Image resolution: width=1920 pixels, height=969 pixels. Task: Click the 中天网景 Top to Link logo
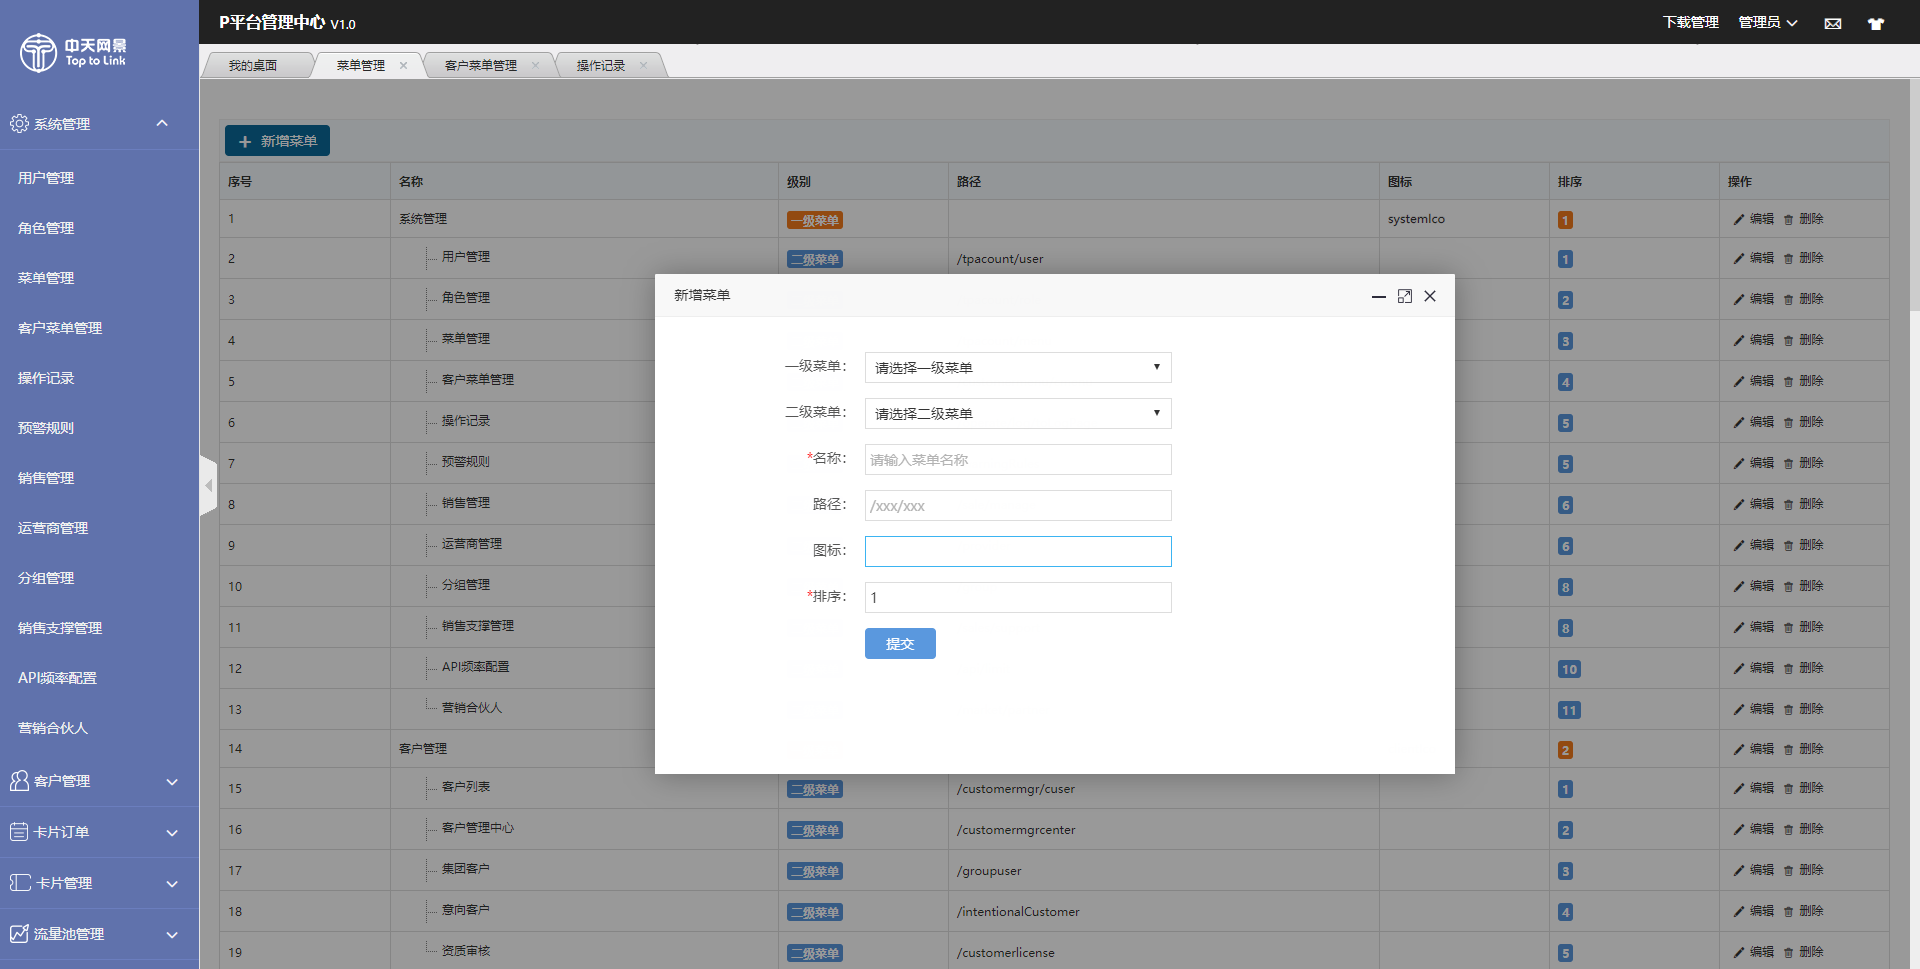click(x=73, y=52)
